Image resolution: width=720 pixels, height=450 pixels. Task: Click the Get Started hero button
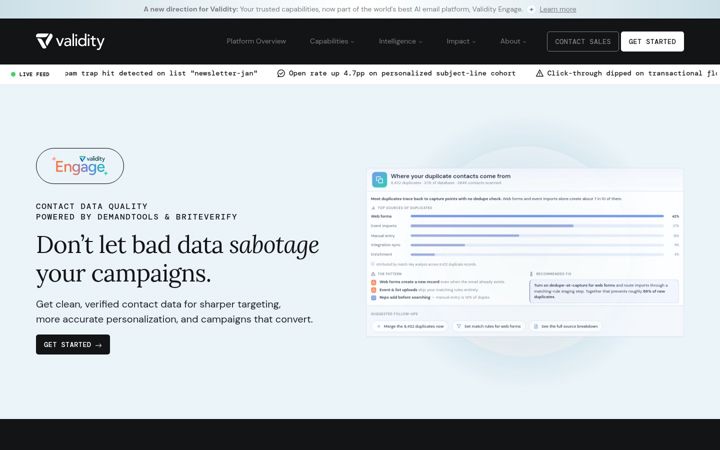[x=73, y=344]
